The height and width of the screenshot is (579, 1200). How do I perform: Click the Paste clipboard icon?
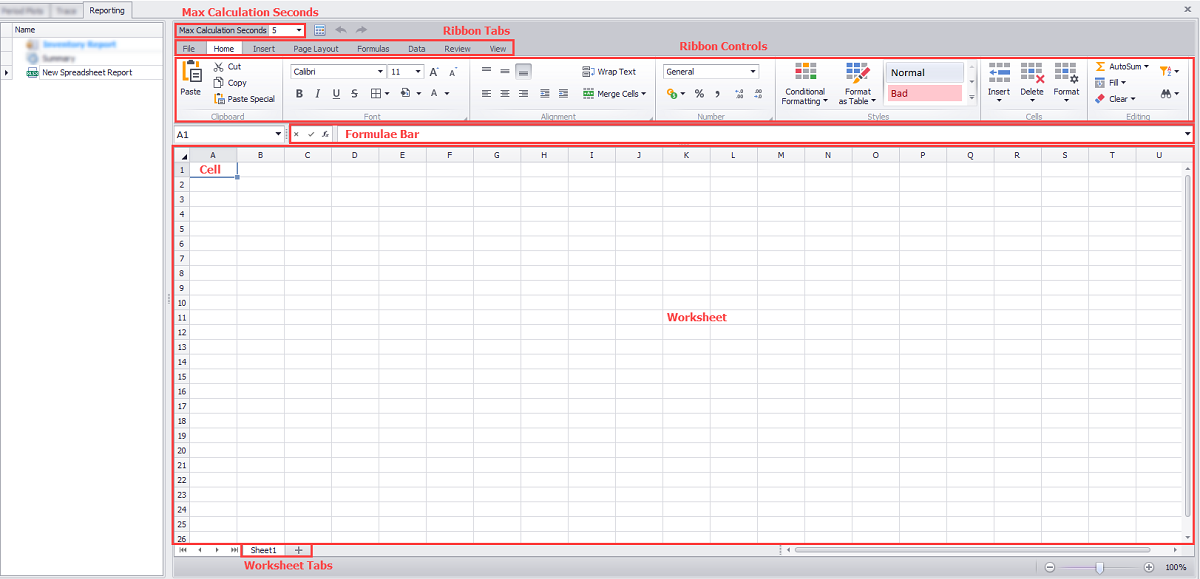click(x=190, y=72)
